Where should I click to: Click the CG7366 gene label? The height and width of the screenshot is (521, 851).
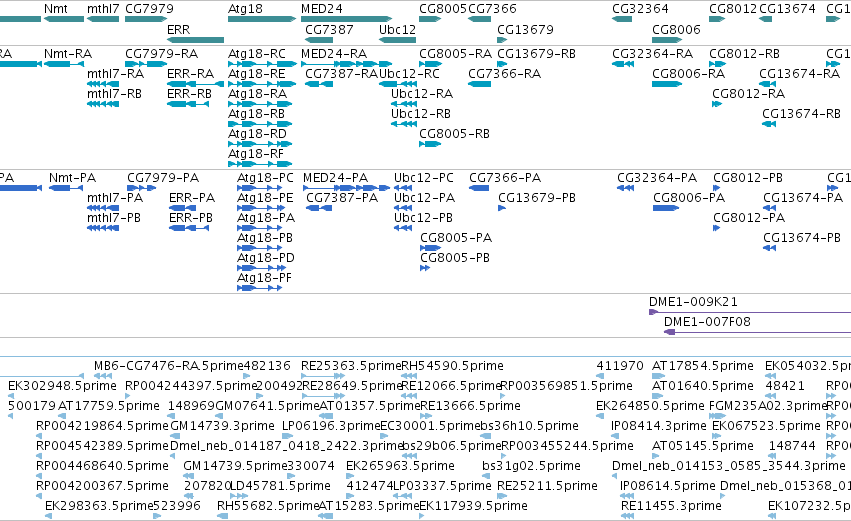pos(492,9)
